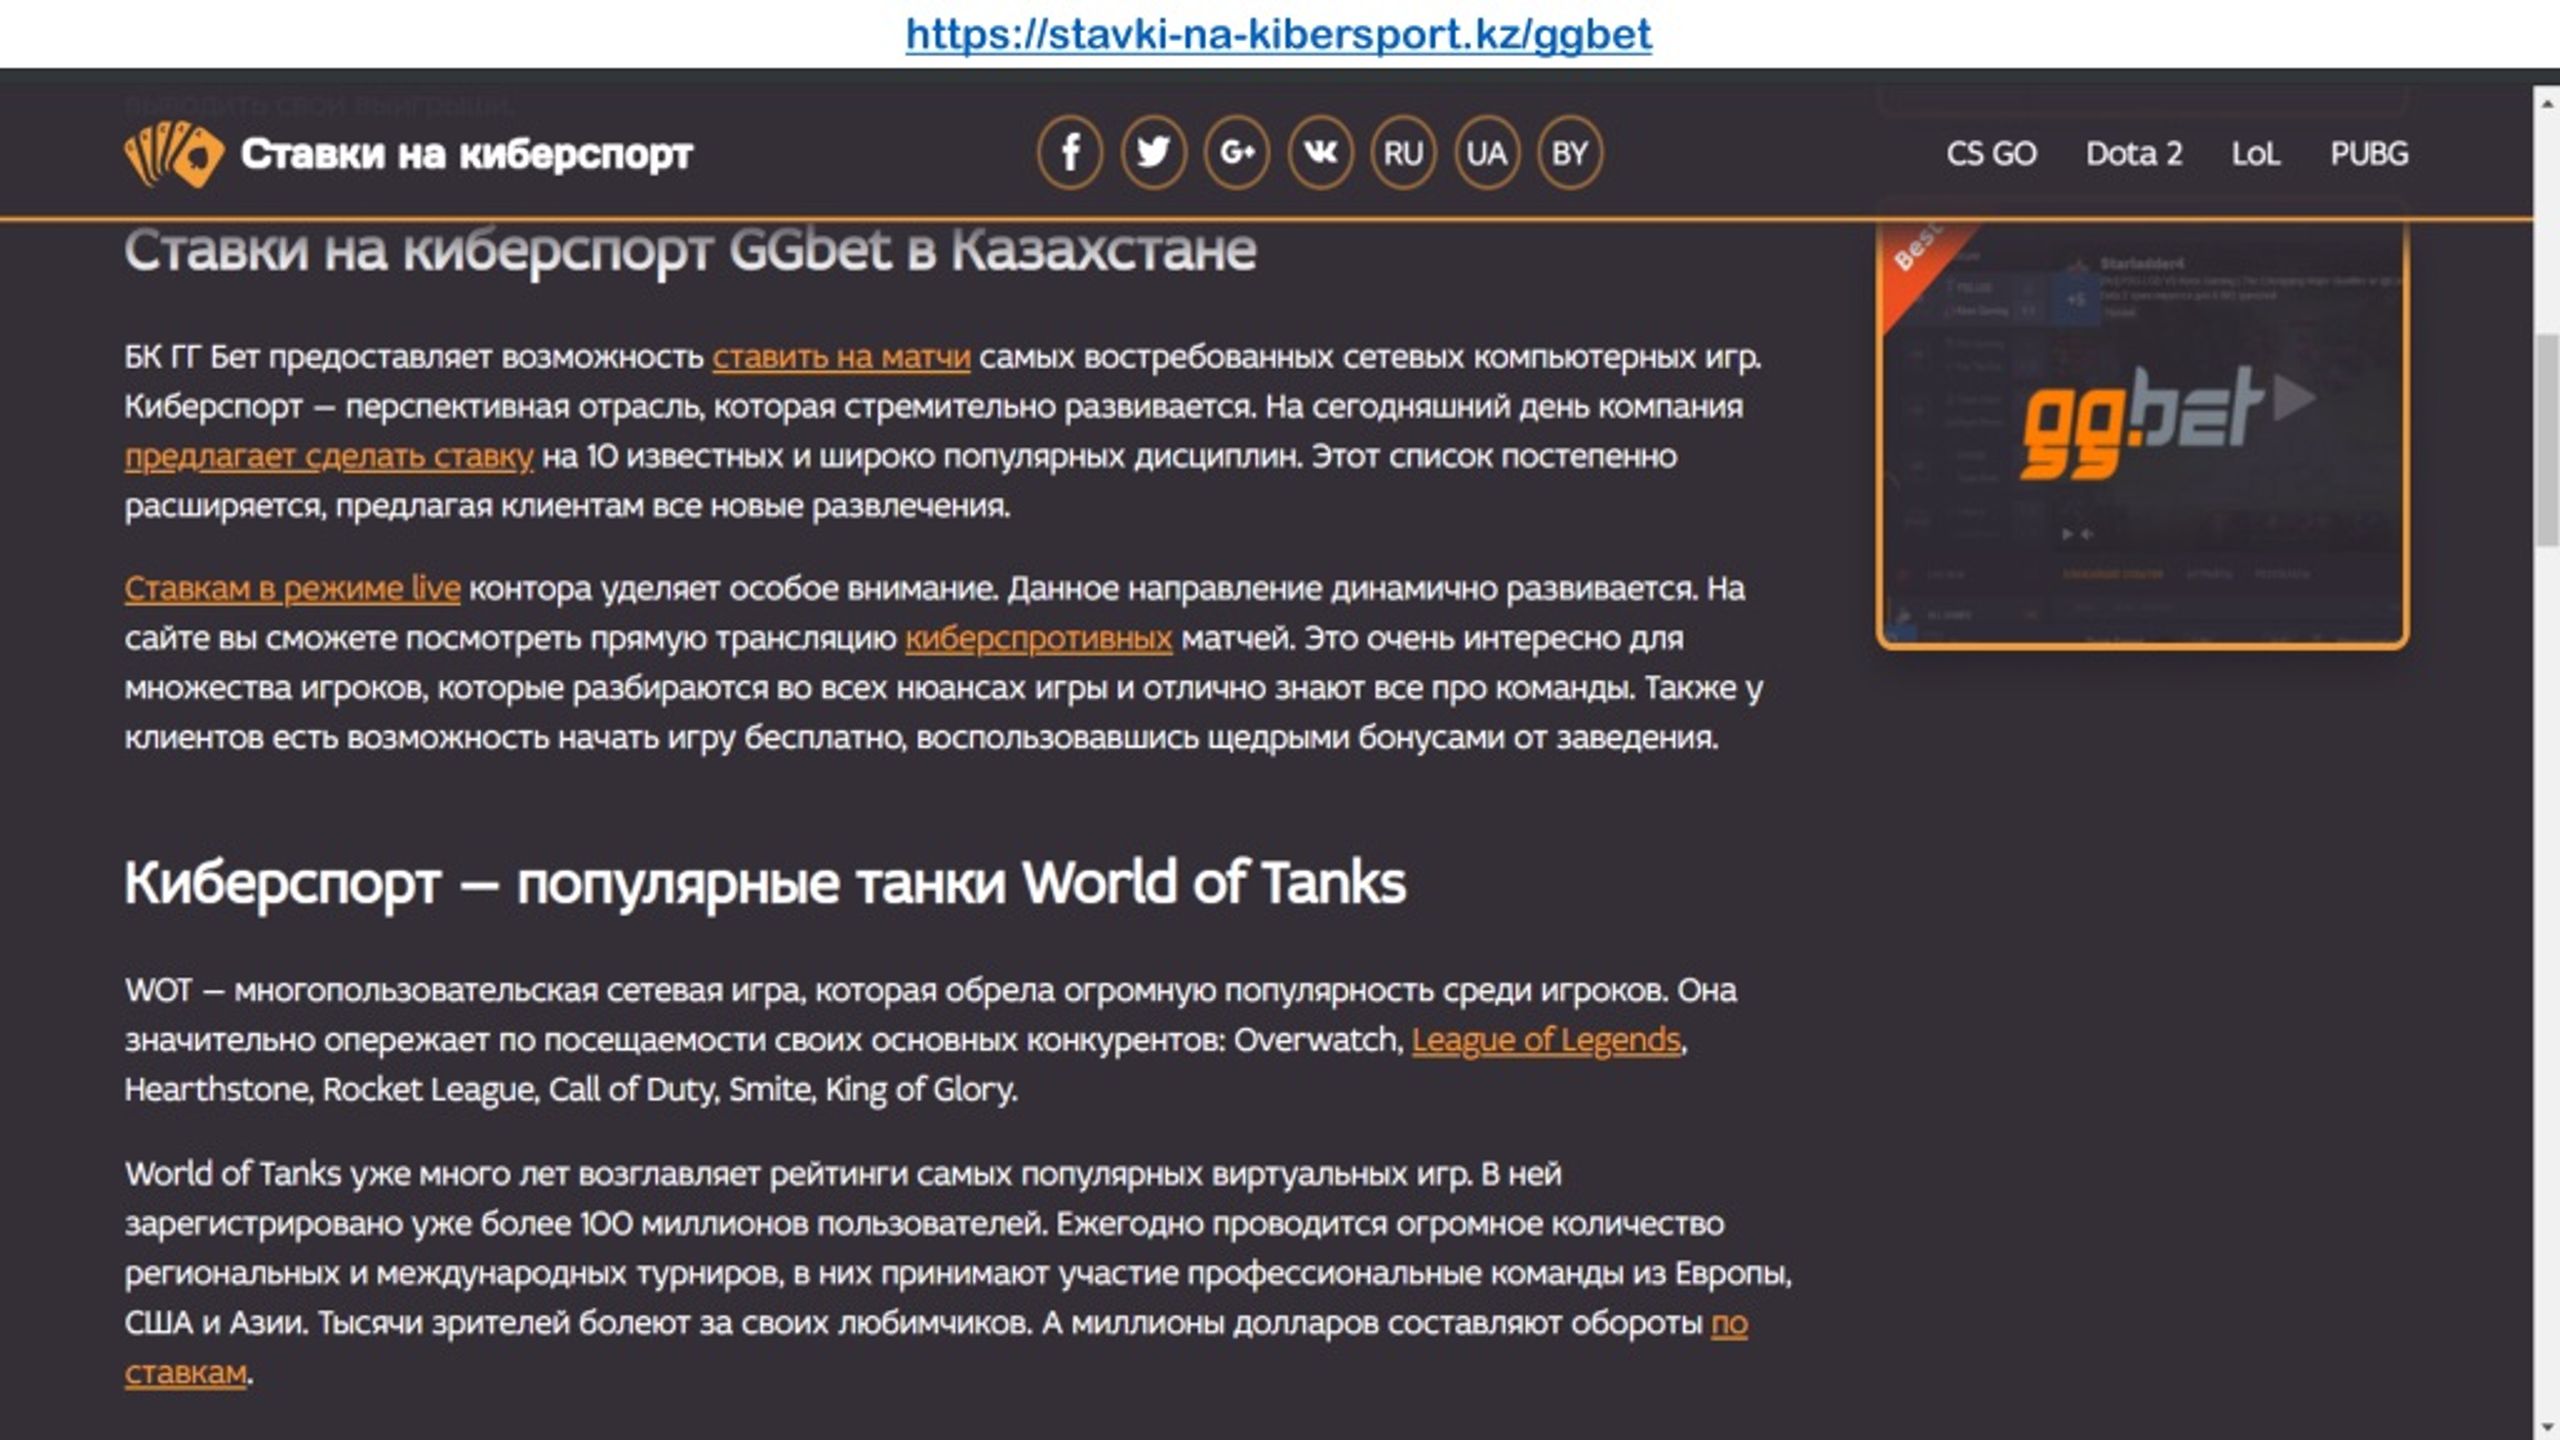
Task: Open the Twitter social icon
Action: 1153,153
